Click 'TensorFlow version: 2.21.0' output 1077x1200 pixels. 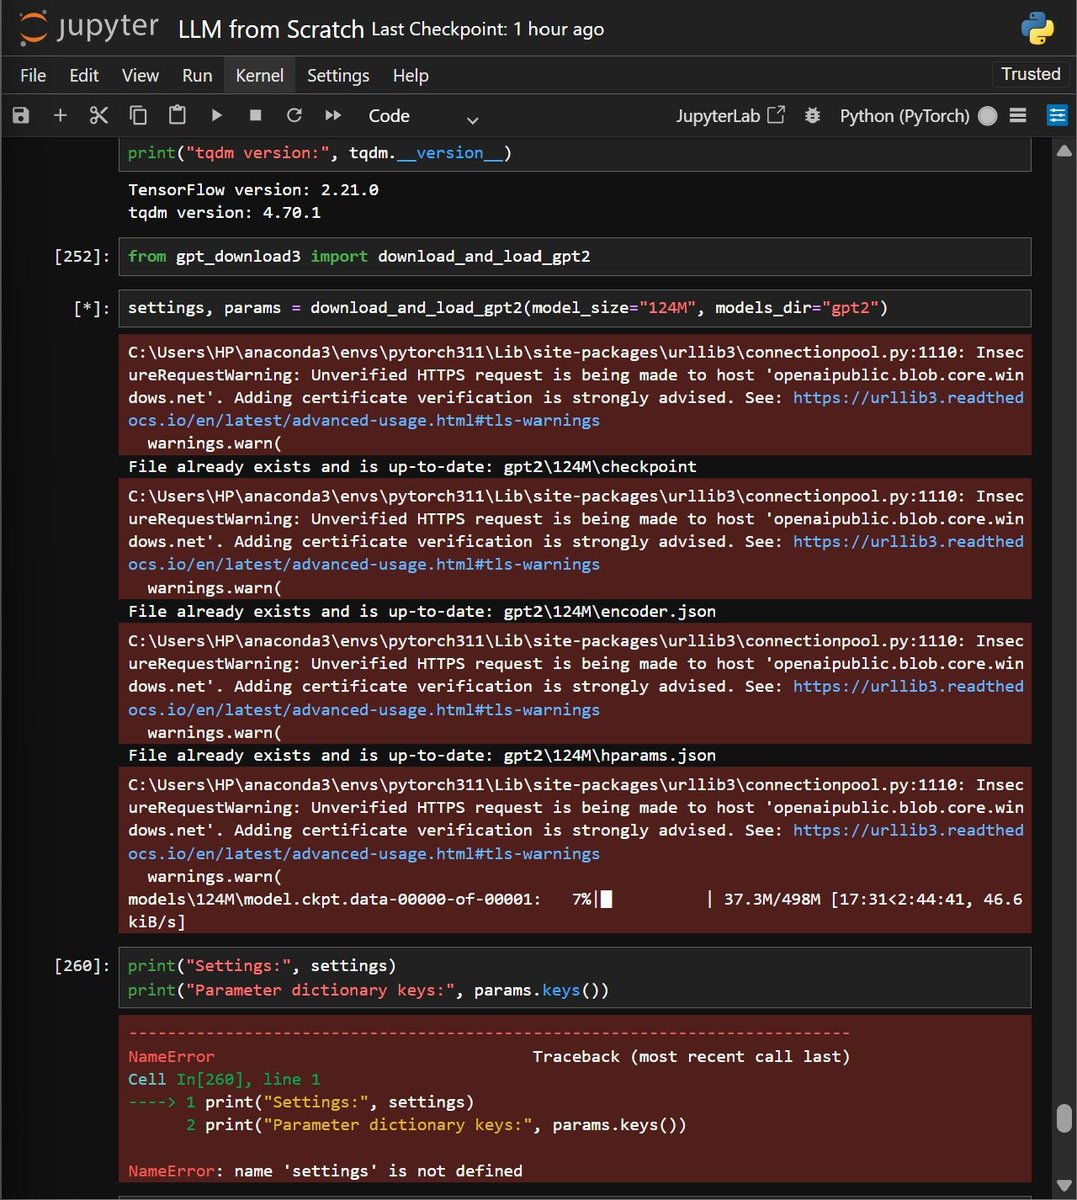pos(253,190)
